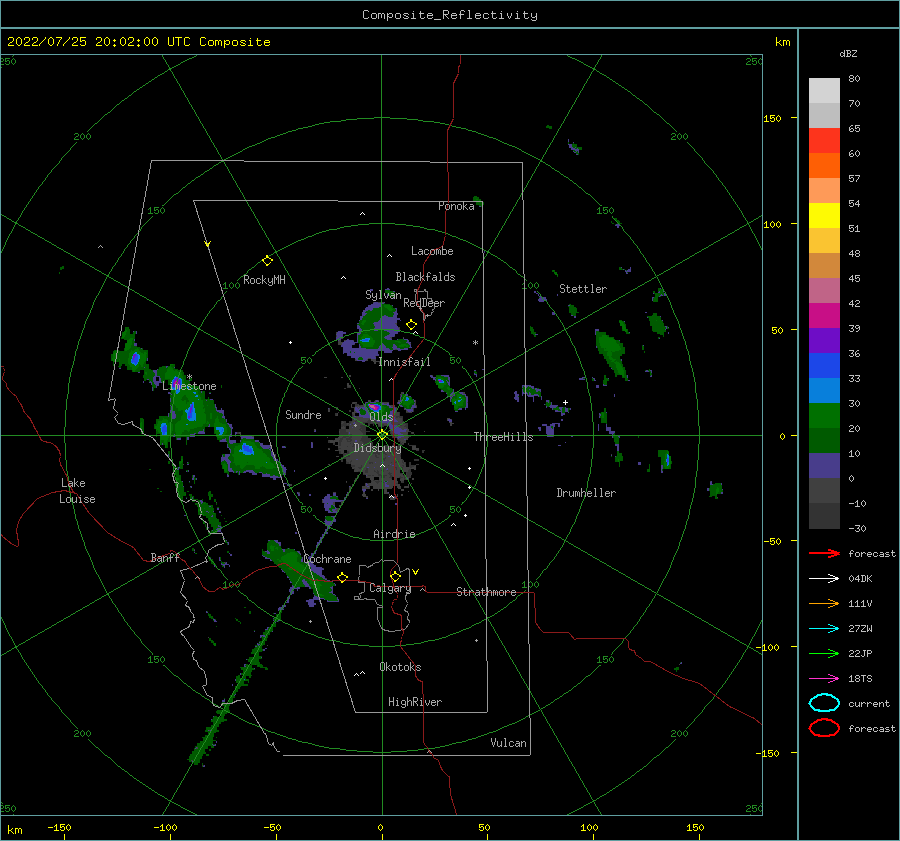Click the ThreeHills label

(503, 437)
